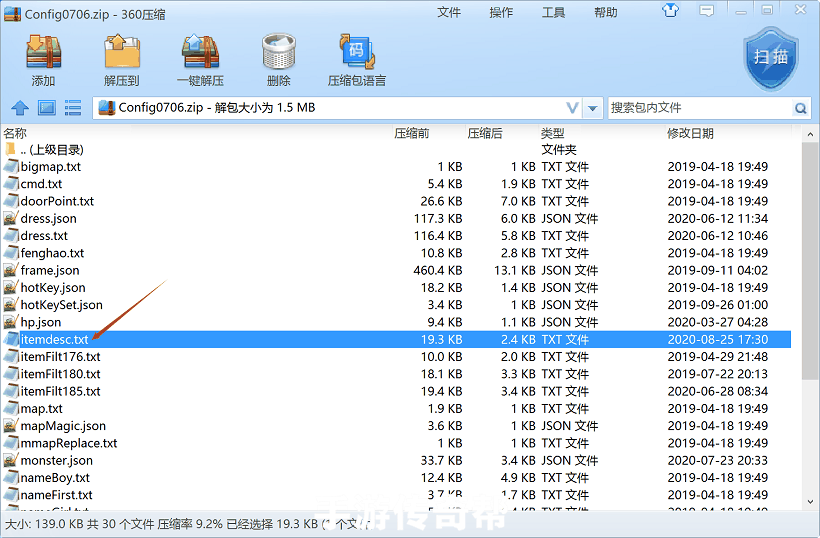Open the 工具 menu
This screenshot has width=820, height=538.
[553, 13]
